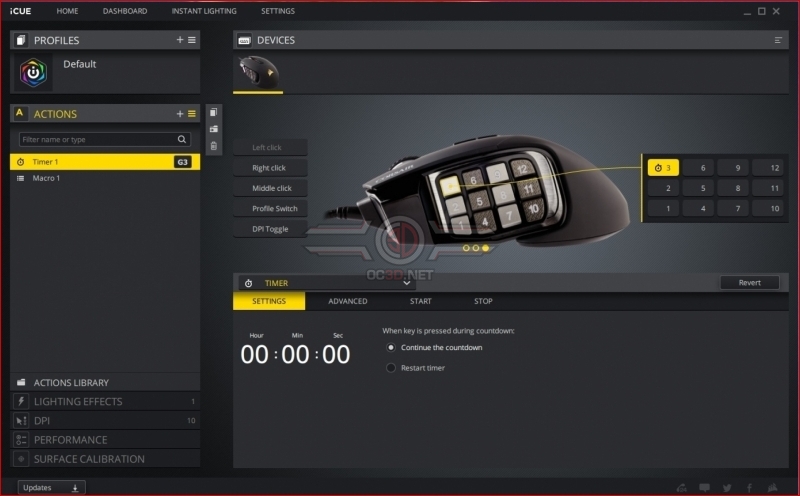Viewport: 800px width, 496px height.
Task: Set the timer Min value
Action: [x=295, y=354]
